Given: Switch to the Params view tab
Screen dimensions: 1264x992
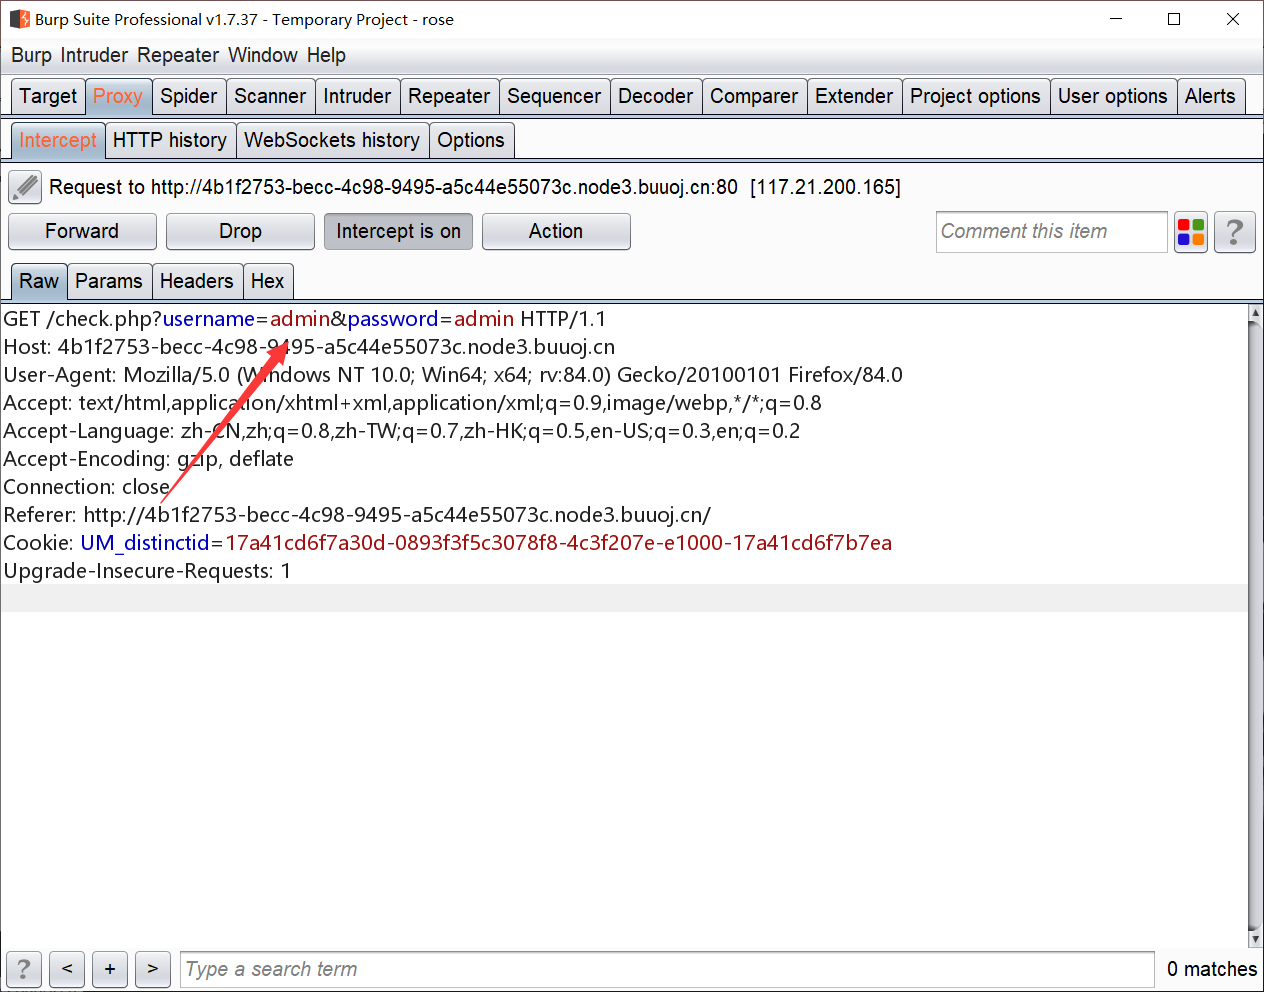Looking at the screenshot, I should 109,281.
